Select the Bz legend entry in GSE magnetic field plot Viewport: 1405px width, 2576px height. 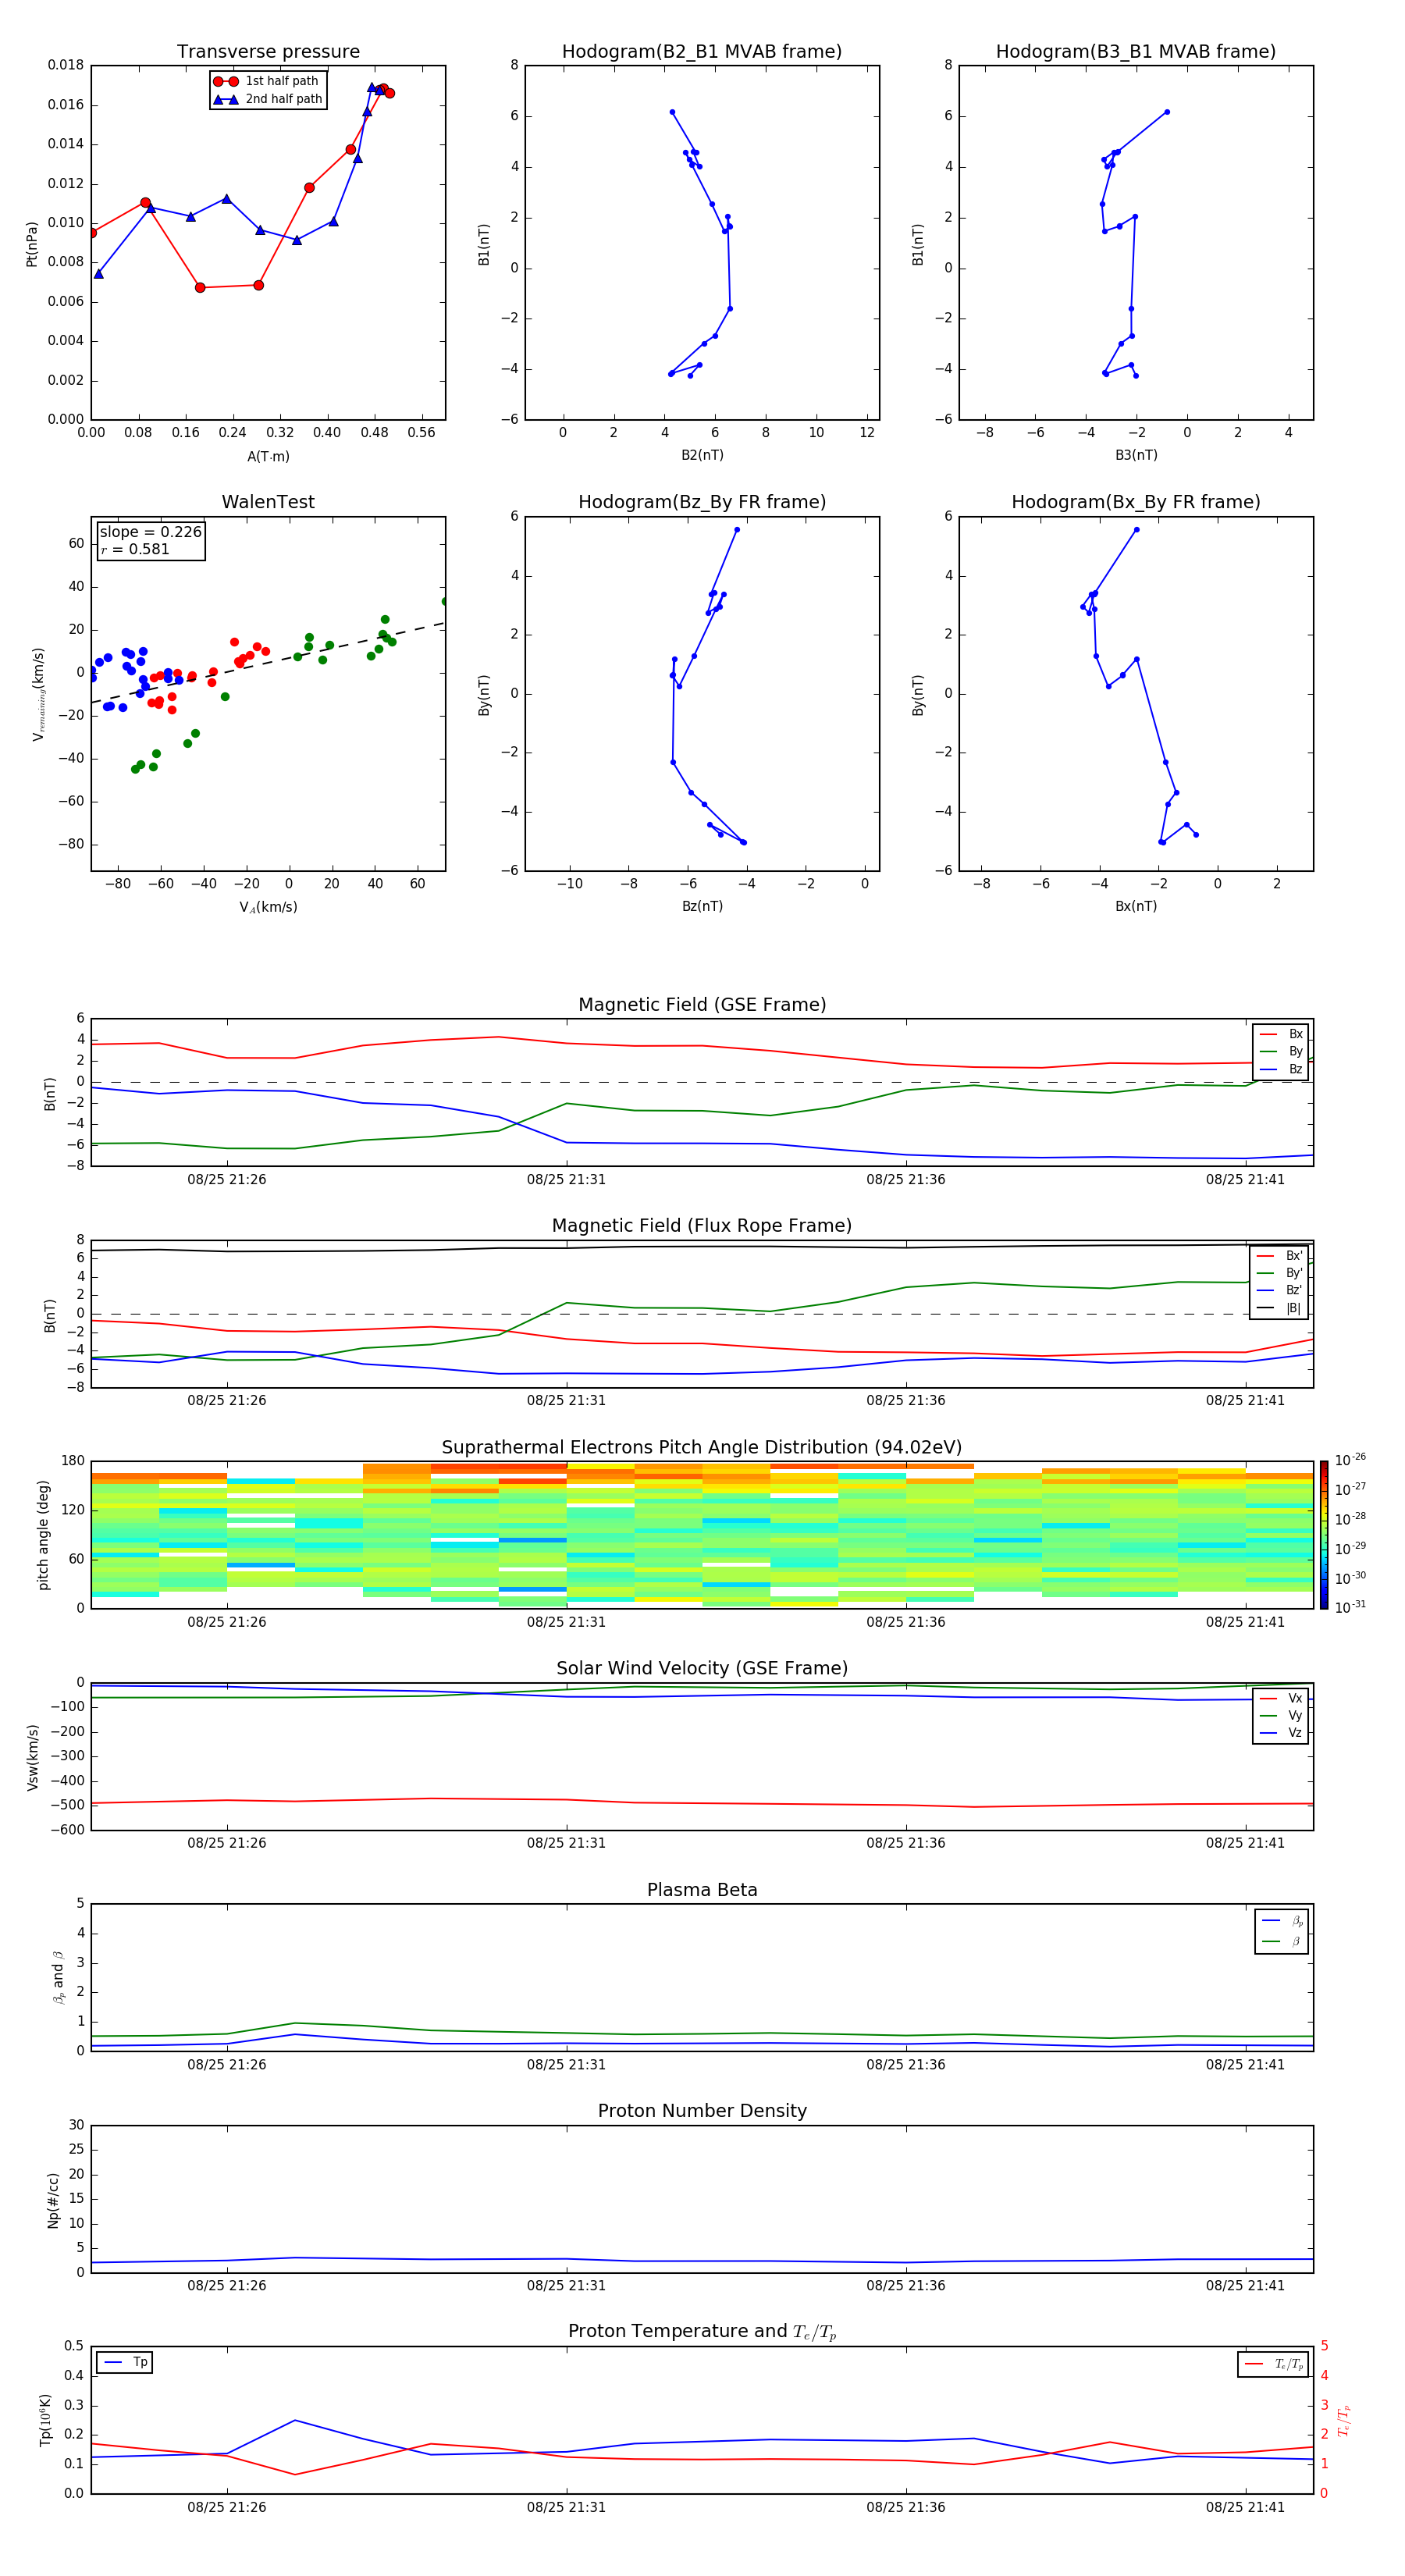pyautogui.click(x=1281, y=1070)
